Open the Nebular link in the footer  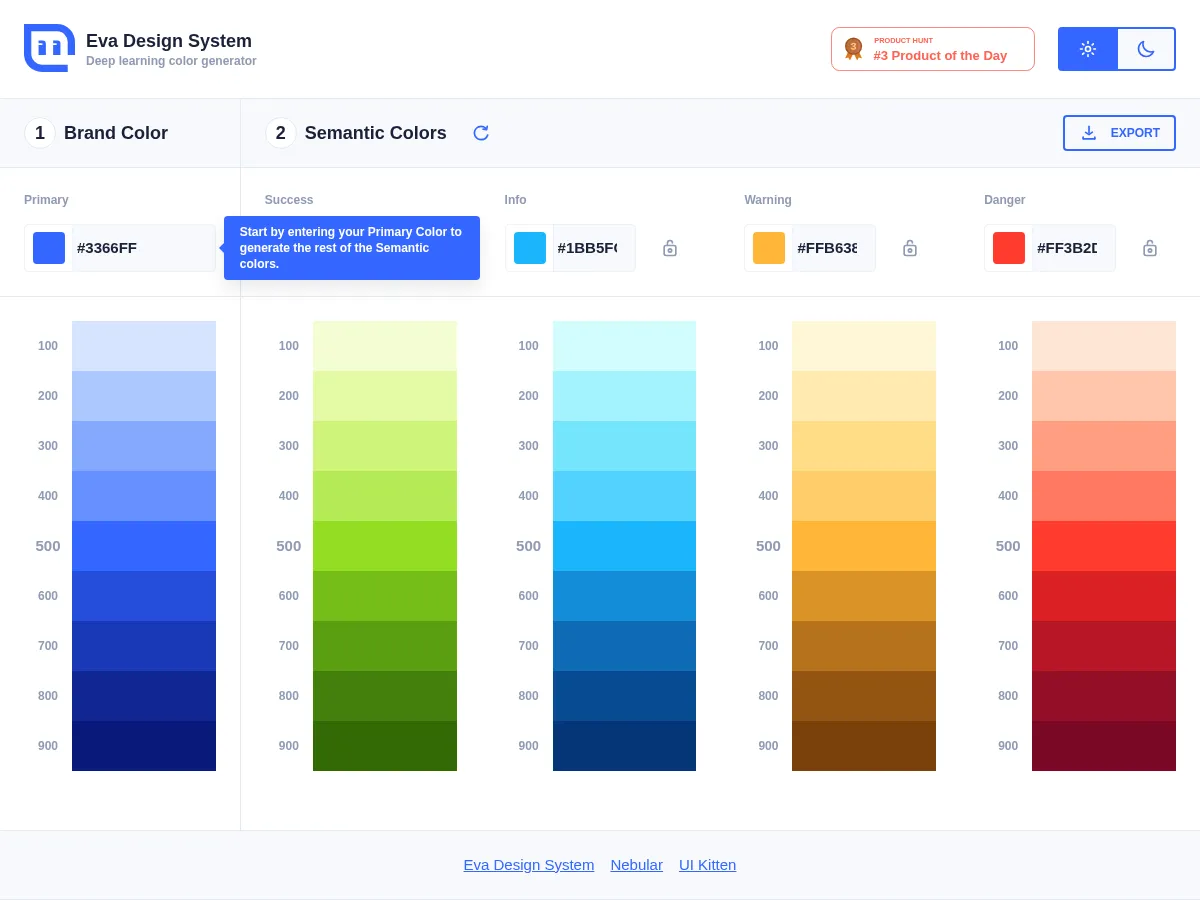tap(636, 864)
